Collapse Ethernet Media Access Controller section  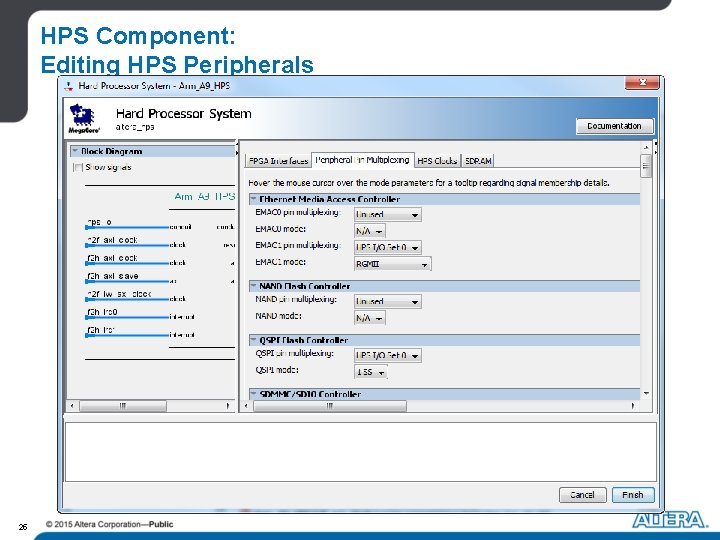point(253,199)
